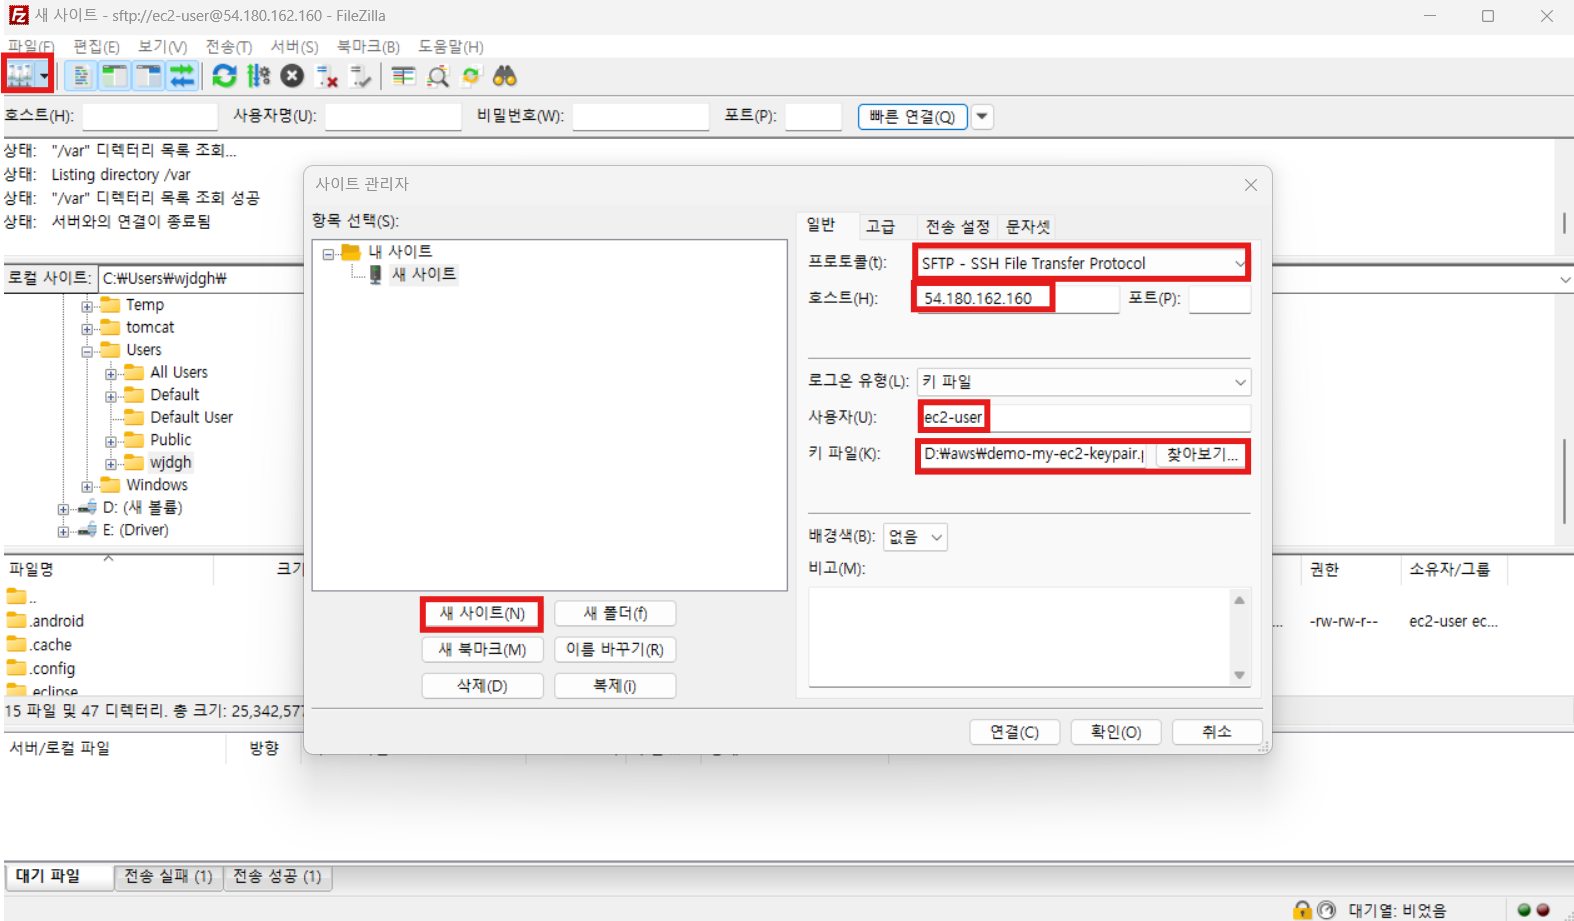Click the 삭제(D) button
This screenshot has height=921, width=1574.
(x=482, y=686)
